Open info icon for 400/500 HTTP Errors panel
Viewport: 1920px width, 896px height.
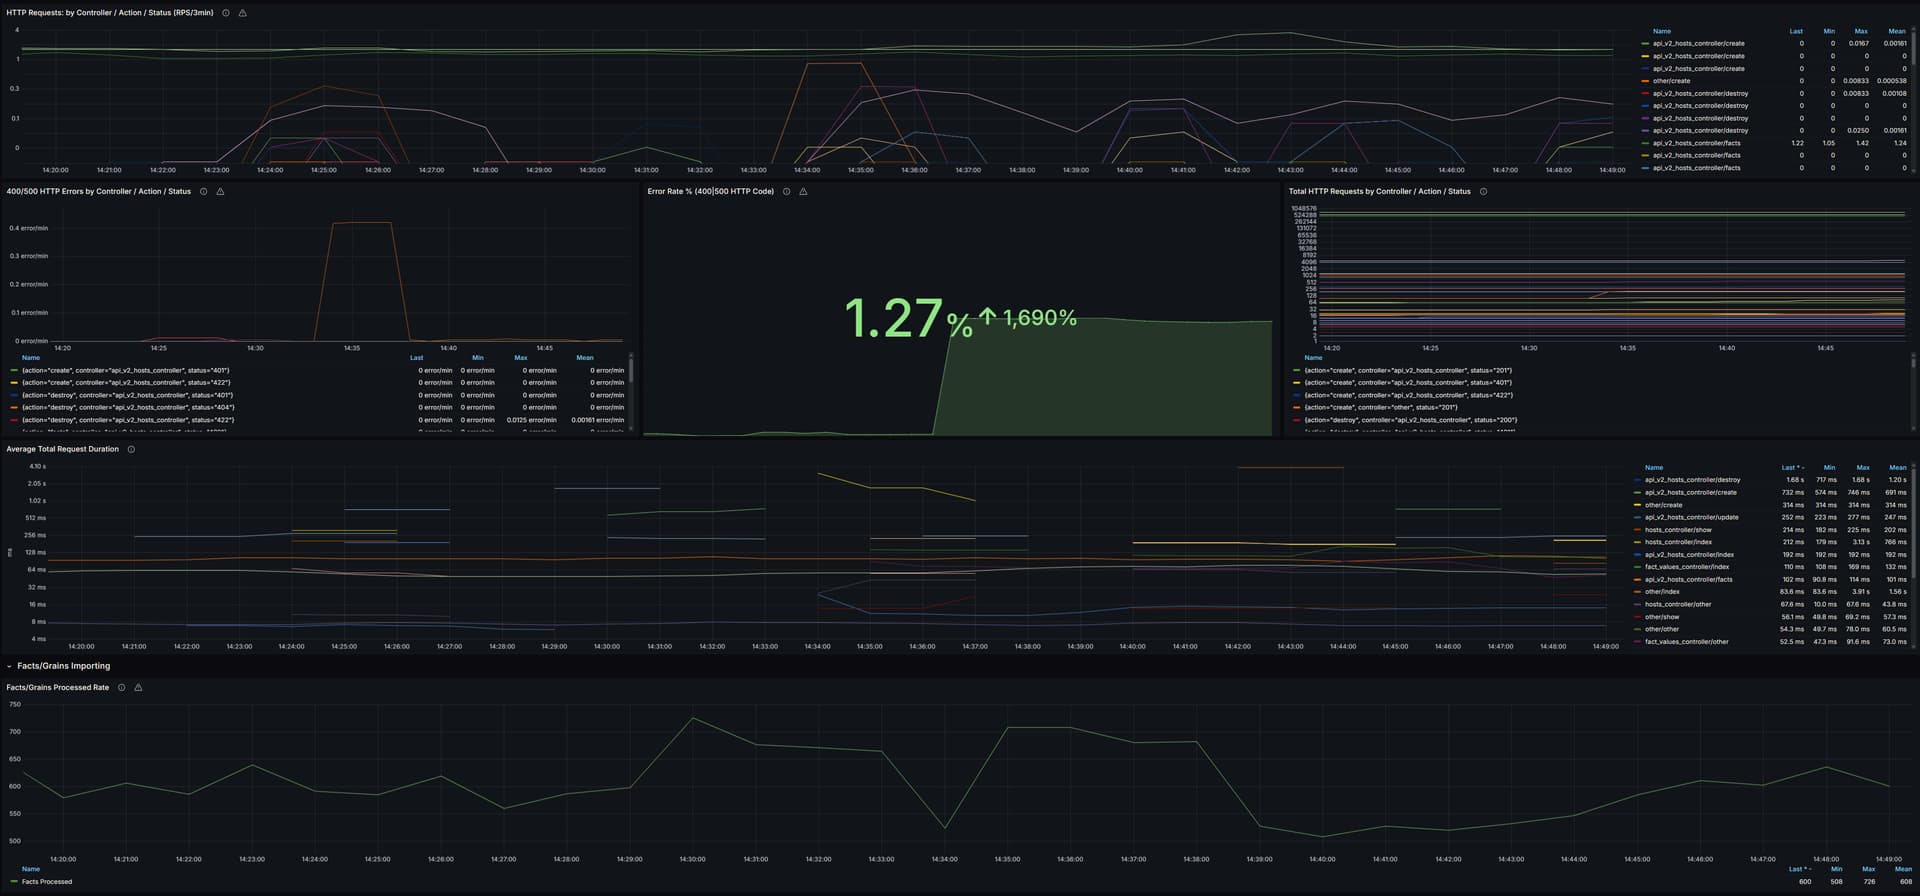click(204, 191)
